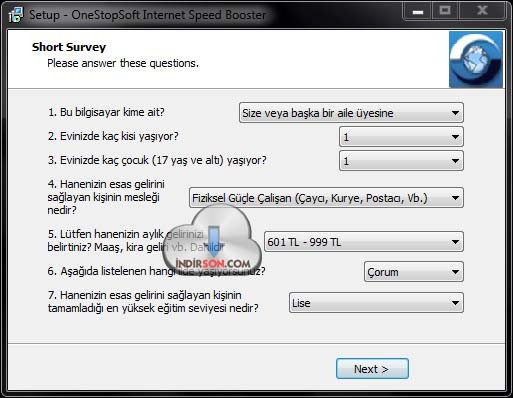Click 'Please answer these questions.' text

pyautogui.click(x=123, y=63)
